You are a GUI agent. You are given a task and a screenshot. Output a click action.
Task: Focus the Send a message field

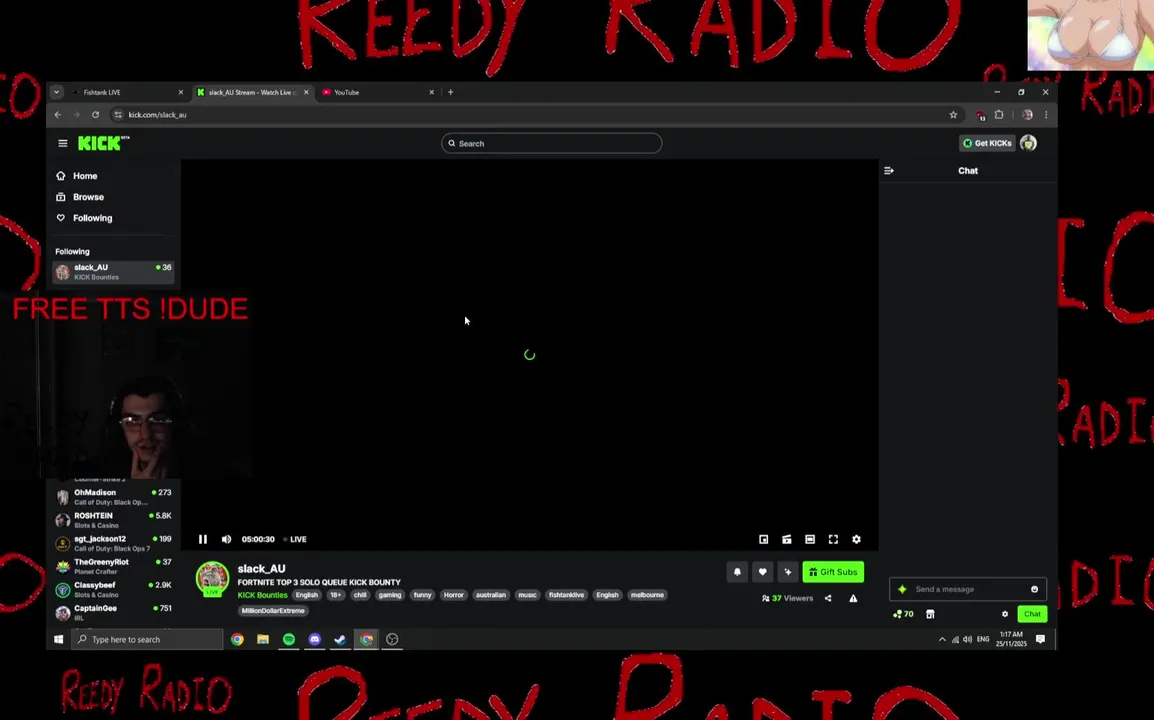pyautogui.click(x=968, y=589)
